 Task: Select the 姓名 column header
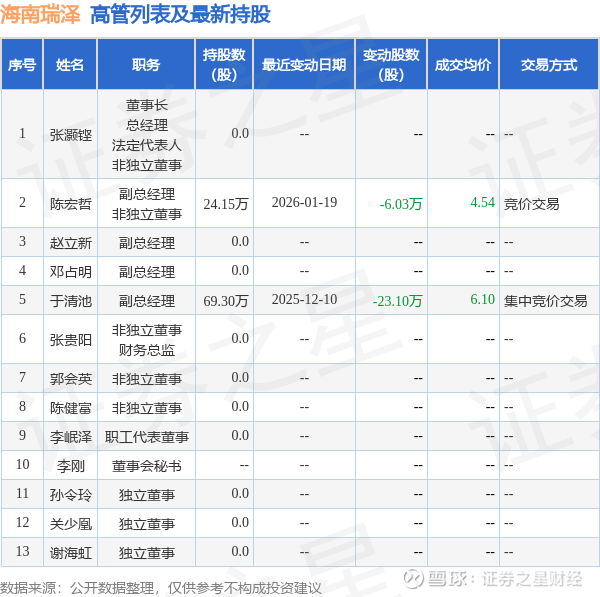pos(70,65)
